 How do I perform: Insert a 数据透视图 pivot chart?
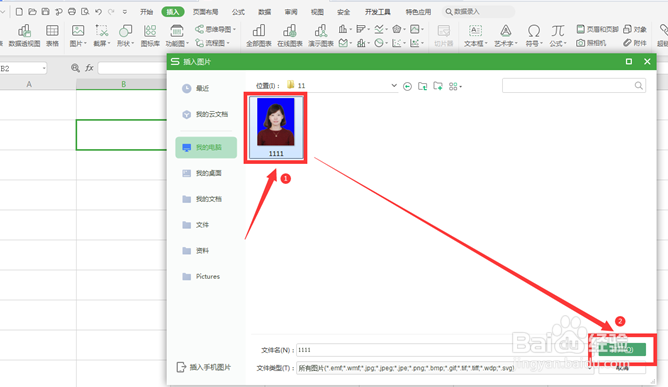[x=24, y=35]
